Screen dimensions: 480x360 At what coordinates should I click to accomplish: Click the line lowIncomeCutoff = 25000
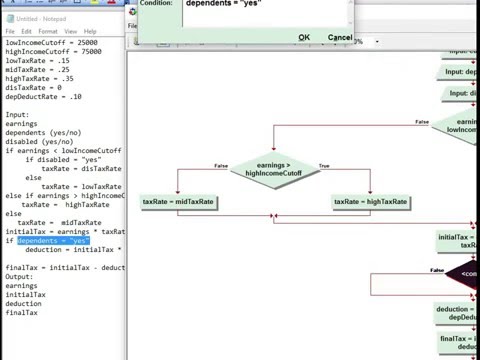[51, 43]
